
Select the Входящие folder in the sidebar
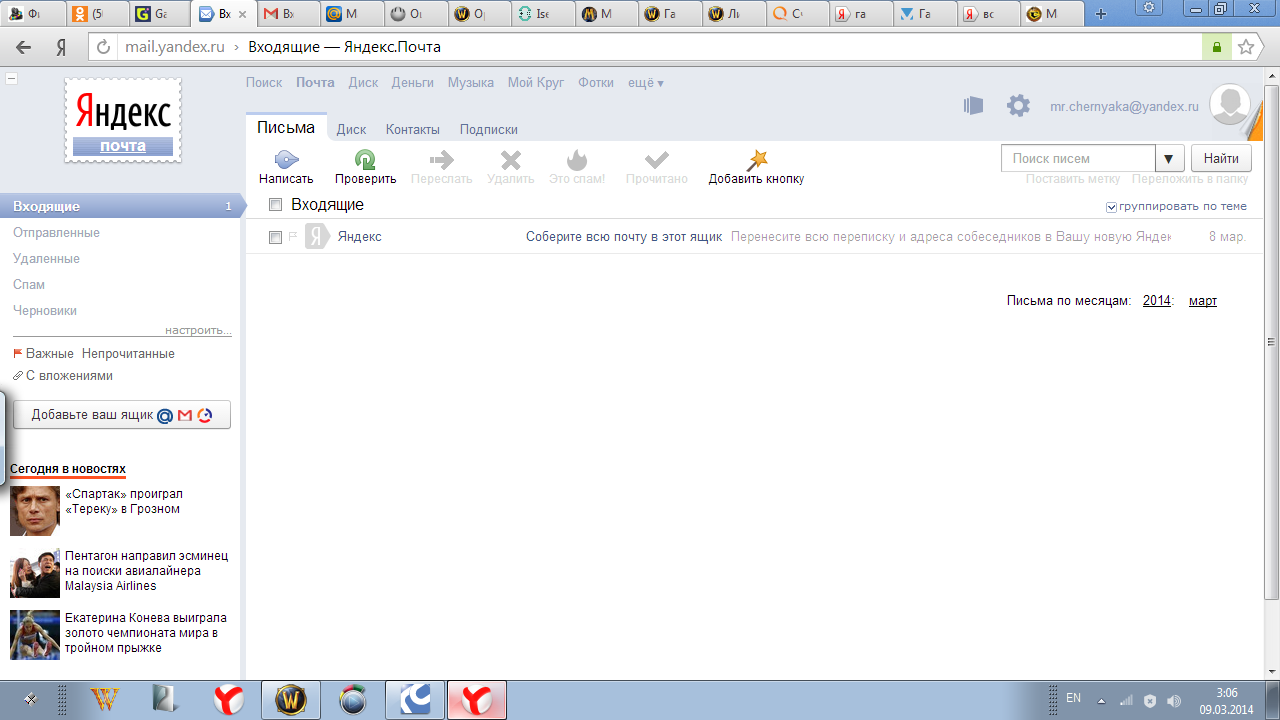click(x=122, y=206)
